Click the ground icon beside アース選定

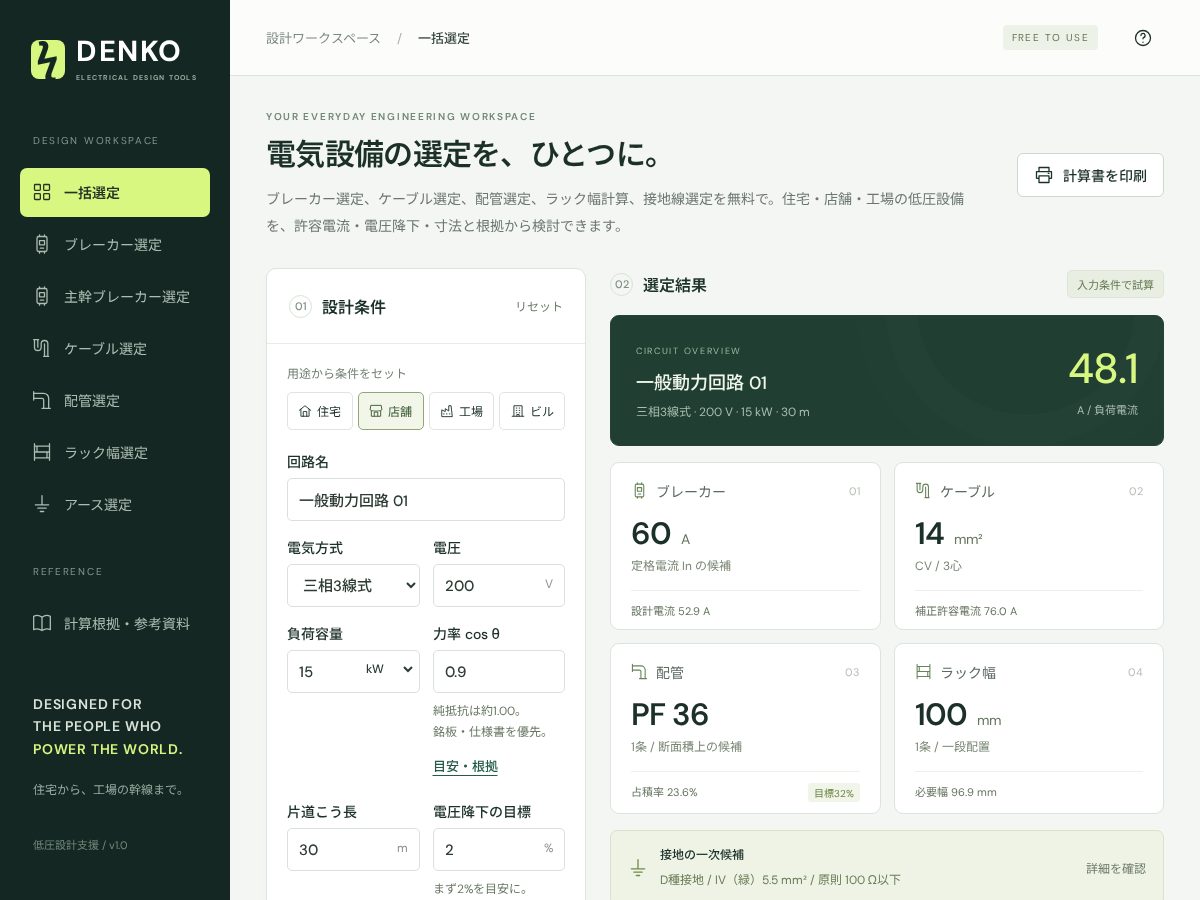(x=42, y=504)
